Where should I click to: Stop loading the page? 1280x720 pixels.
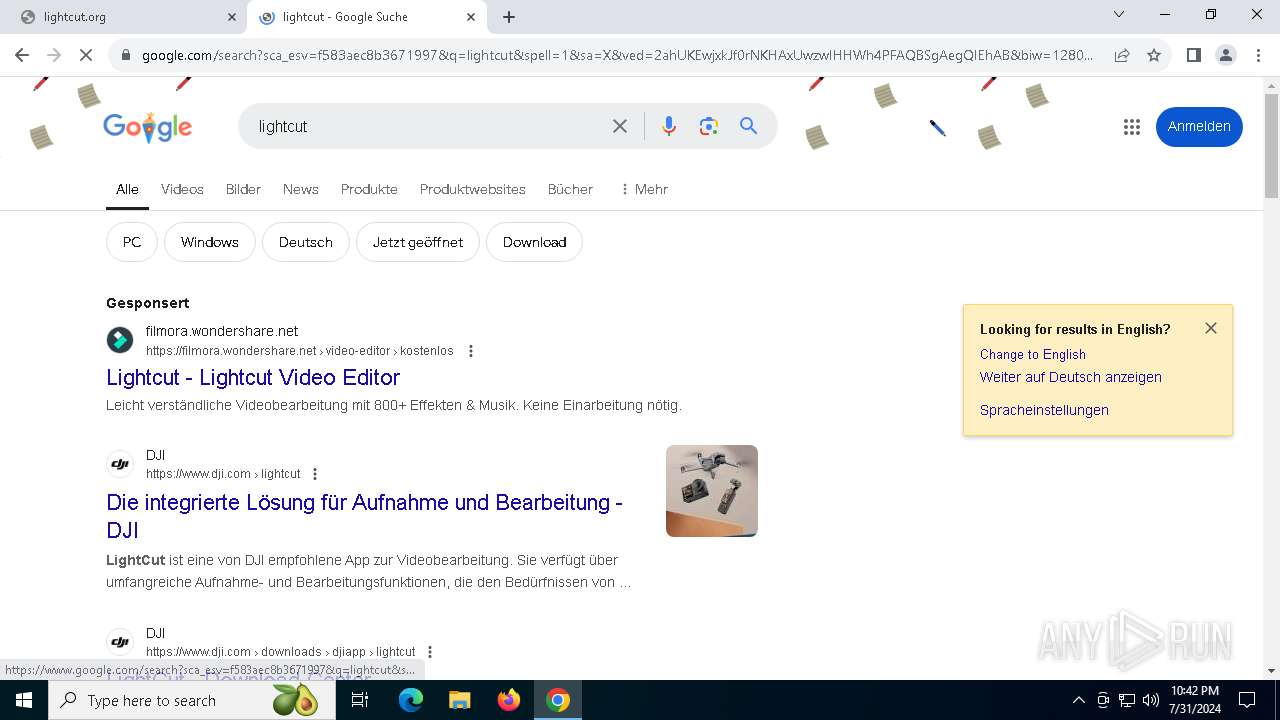(x=86, y=55)
